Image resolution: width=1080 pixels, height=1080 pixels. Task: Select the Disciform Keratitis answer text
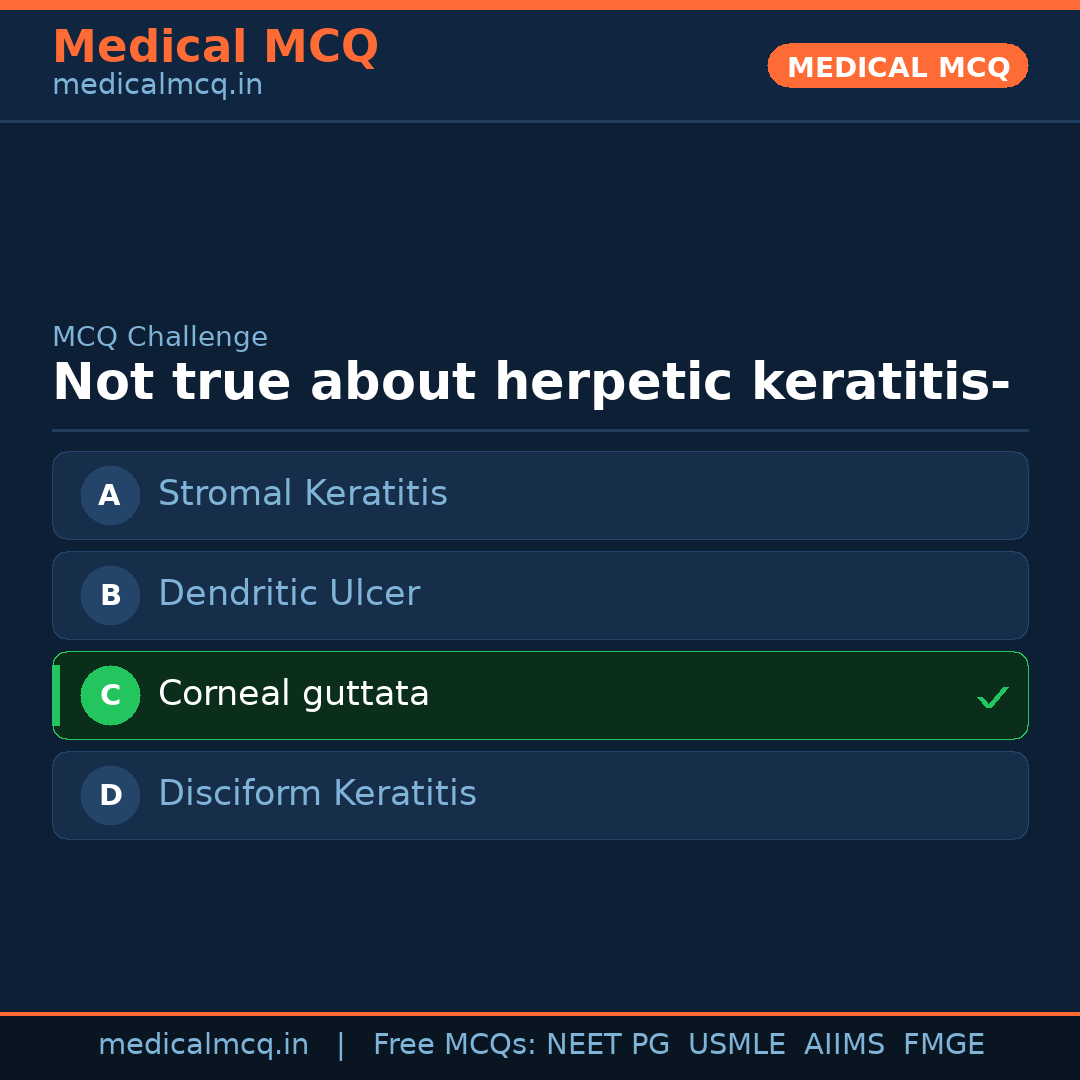(x=317, y=794)
